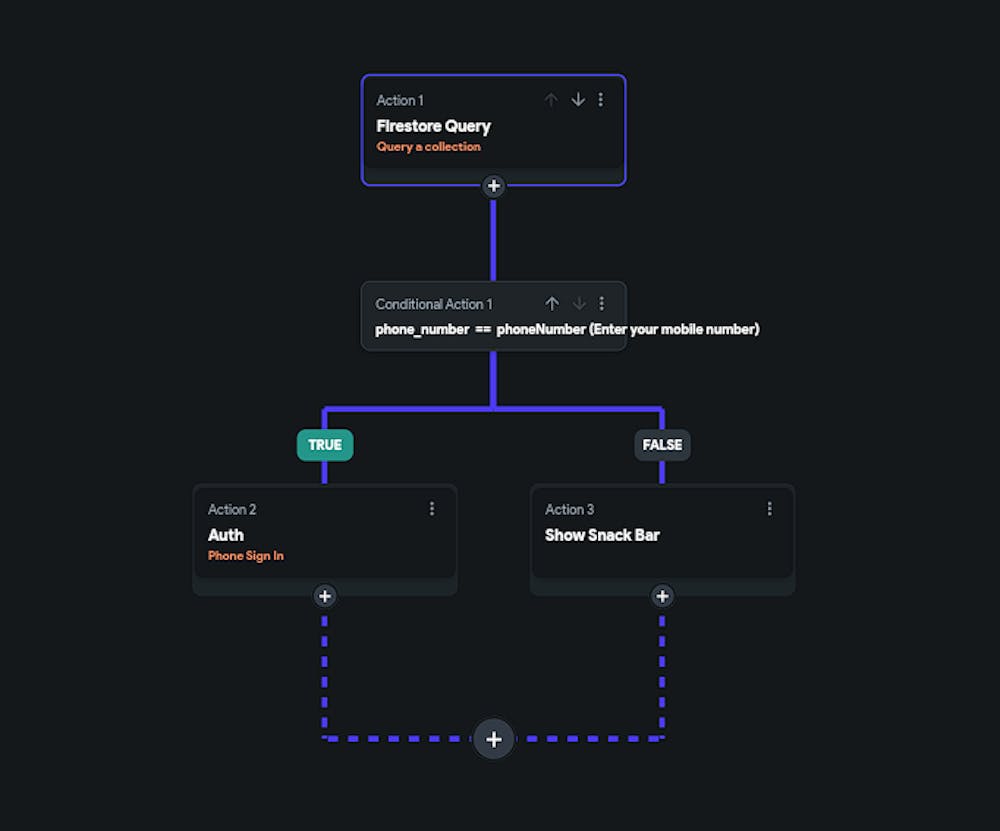Select the FALSE branch label

click(662, 445)
